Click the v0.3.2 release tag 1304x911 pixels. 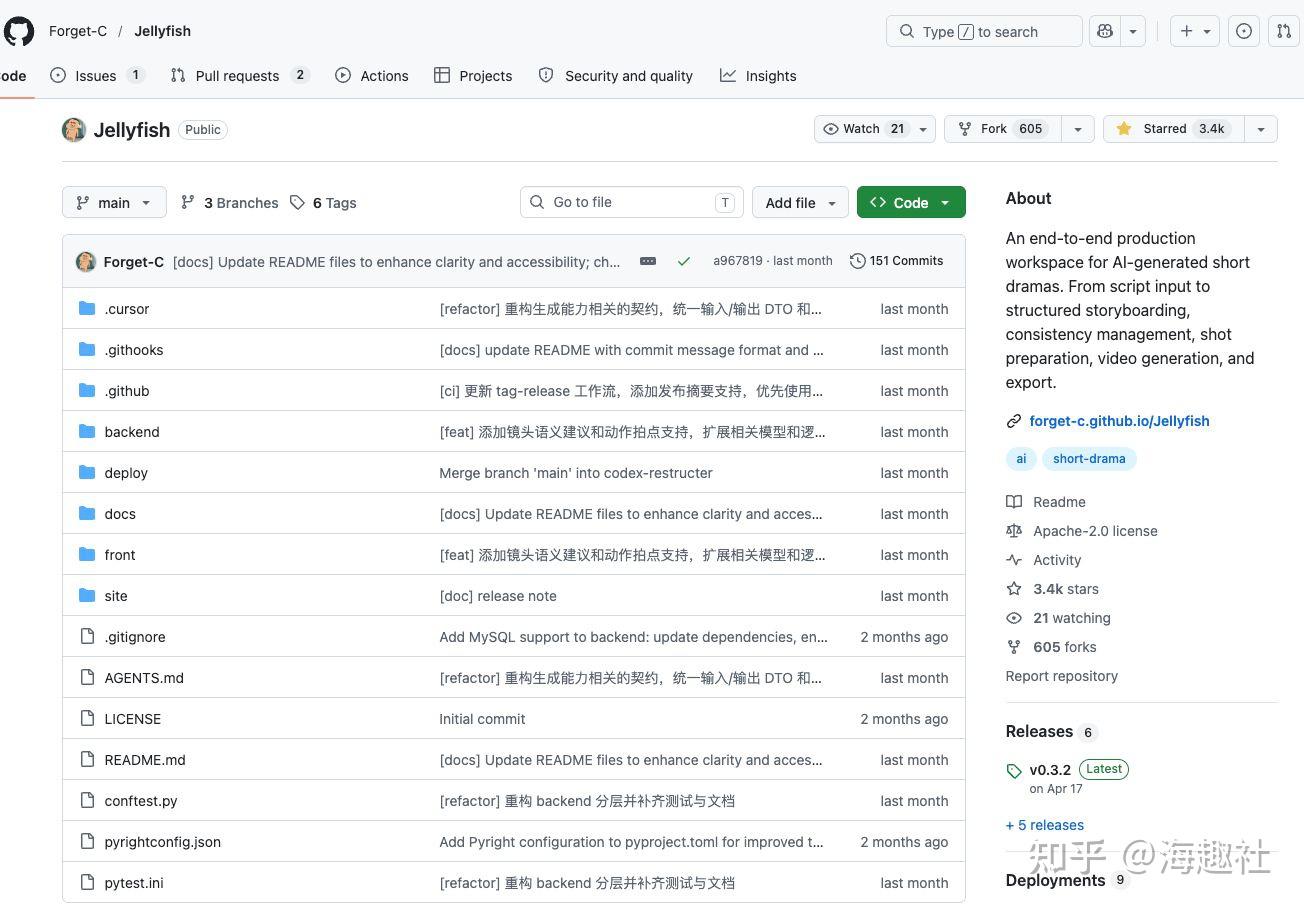1050,770
